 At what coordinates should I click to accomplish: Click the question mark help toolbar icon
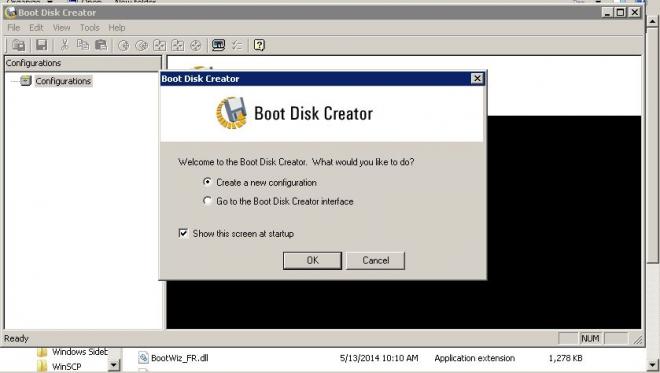(259, 45)
